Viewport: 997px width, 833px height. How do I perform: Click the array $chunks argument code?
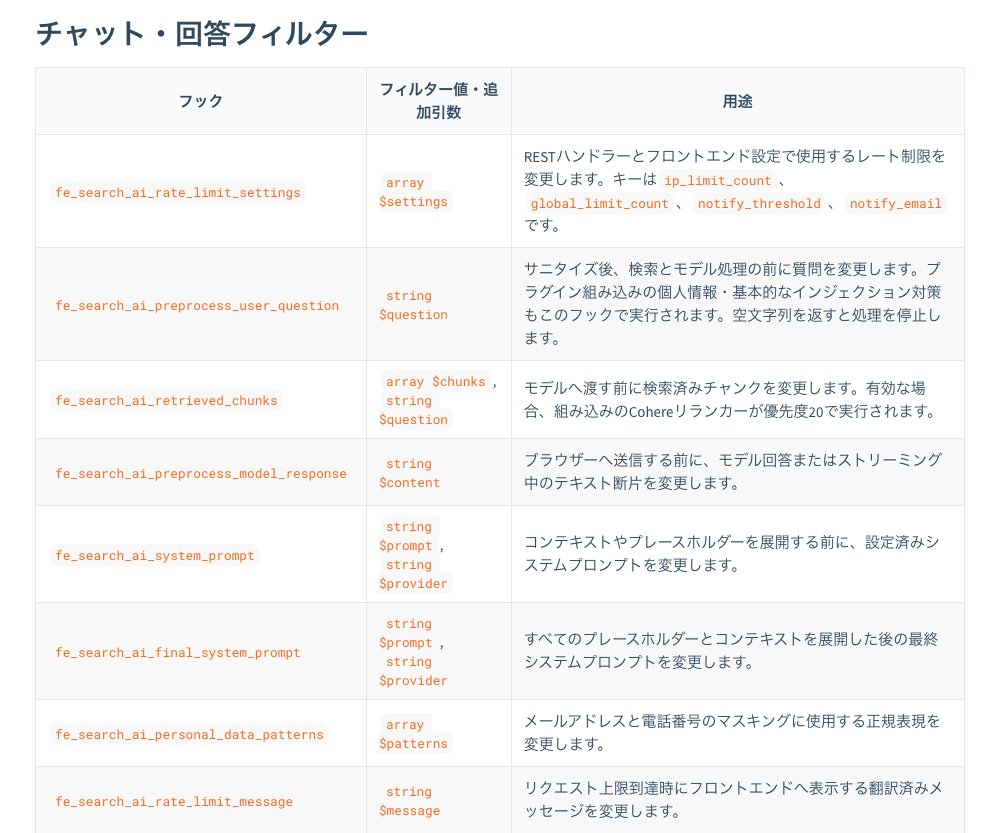point(436,382)
